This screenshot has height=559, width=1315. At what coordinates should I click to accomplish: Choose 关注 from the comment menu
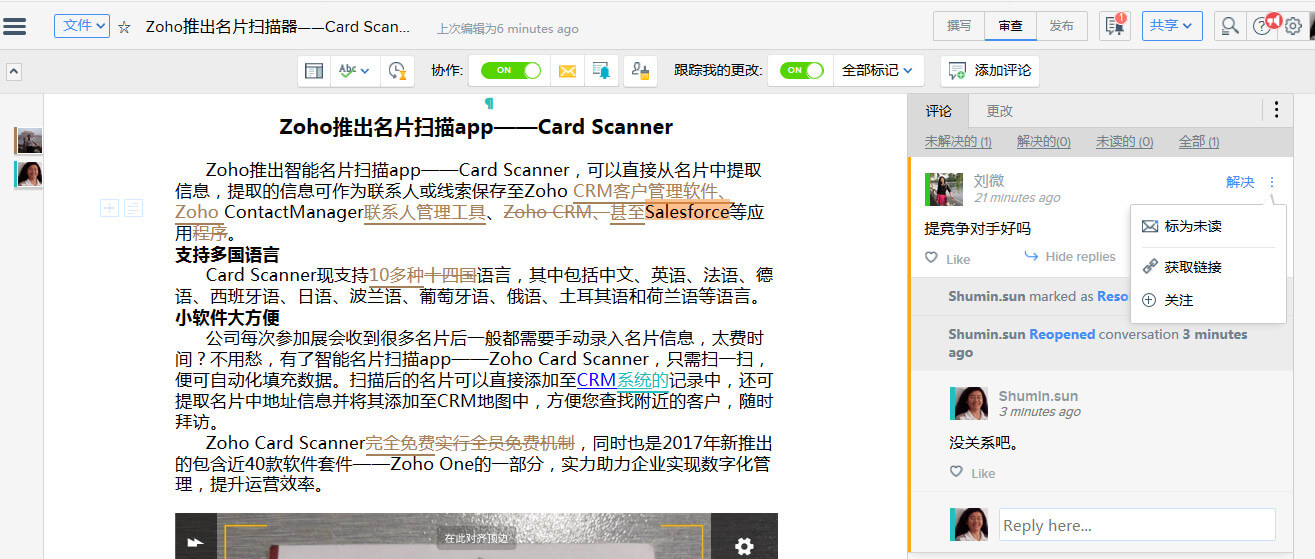pos(1208,300)
